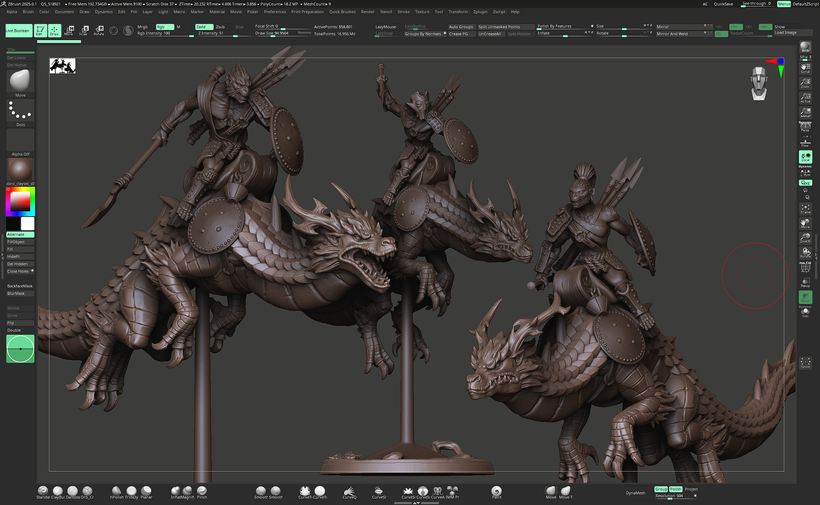
Task: Toggle the Live Boolean button
Action: (x=18, y=30)
